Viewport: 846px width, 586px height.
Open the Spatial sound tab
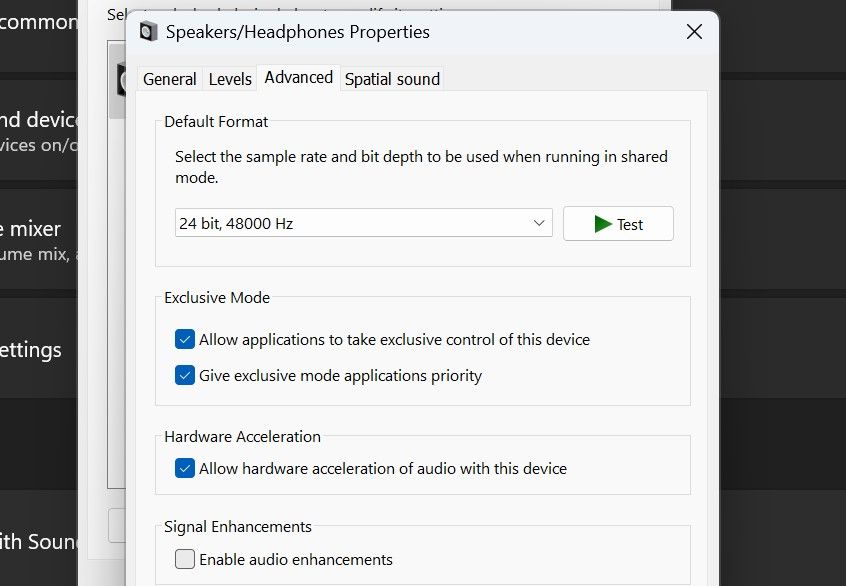(391, 78)
